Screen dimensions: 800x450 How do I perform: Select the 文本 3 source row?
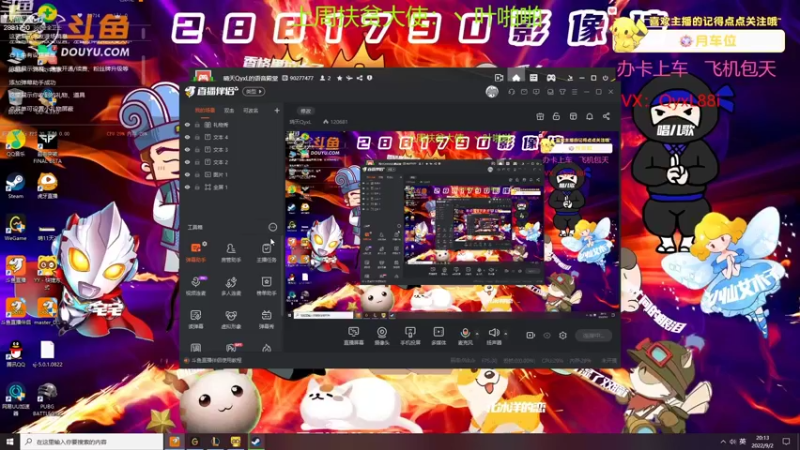(x=232, y=149)
